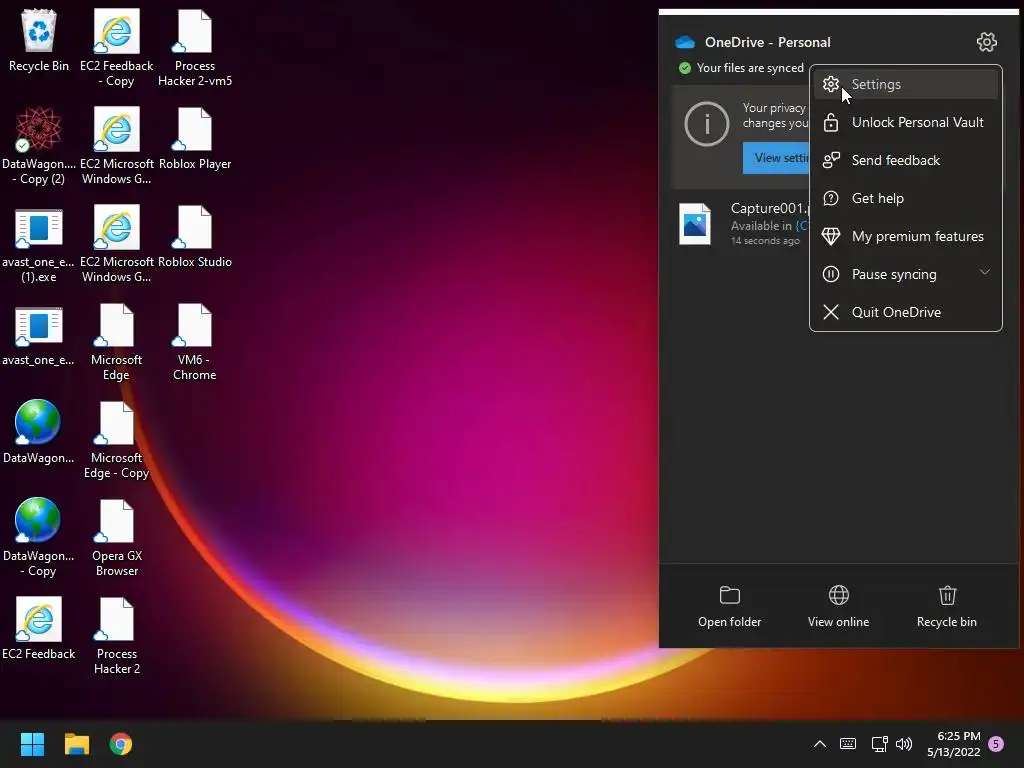The height and width of the screenshot is (768, 1024).
Task: Choose Quit OneDrive
Action: [905, 312]
